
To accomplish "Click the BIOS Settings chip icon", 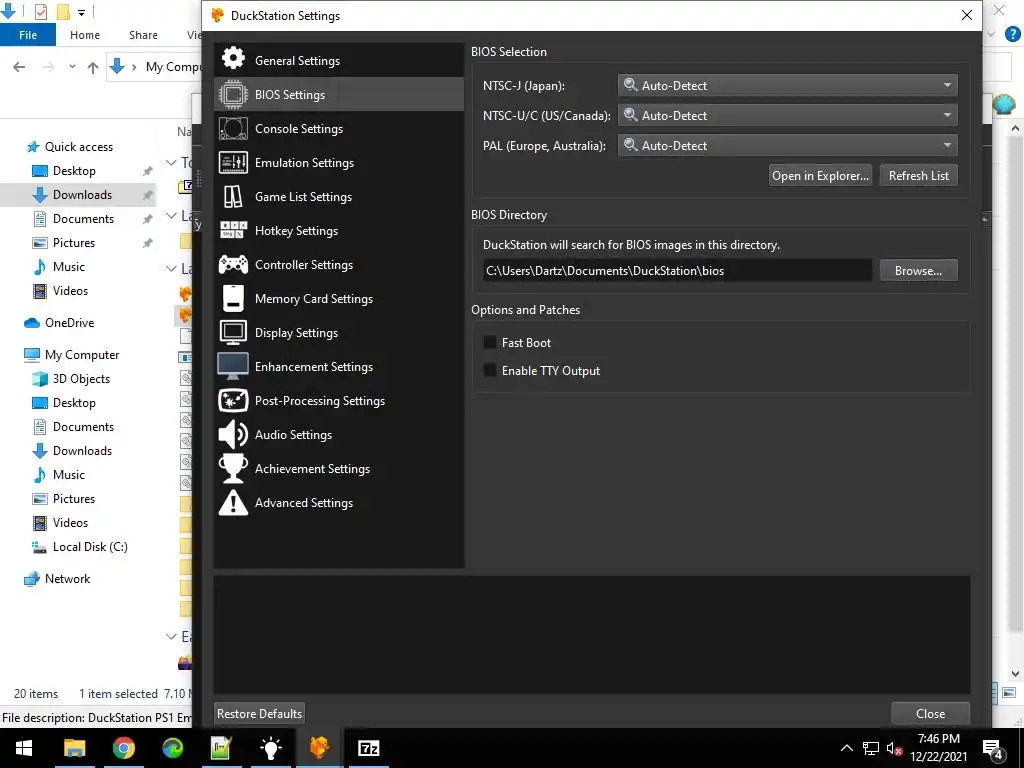I will [x=233, y=94].
